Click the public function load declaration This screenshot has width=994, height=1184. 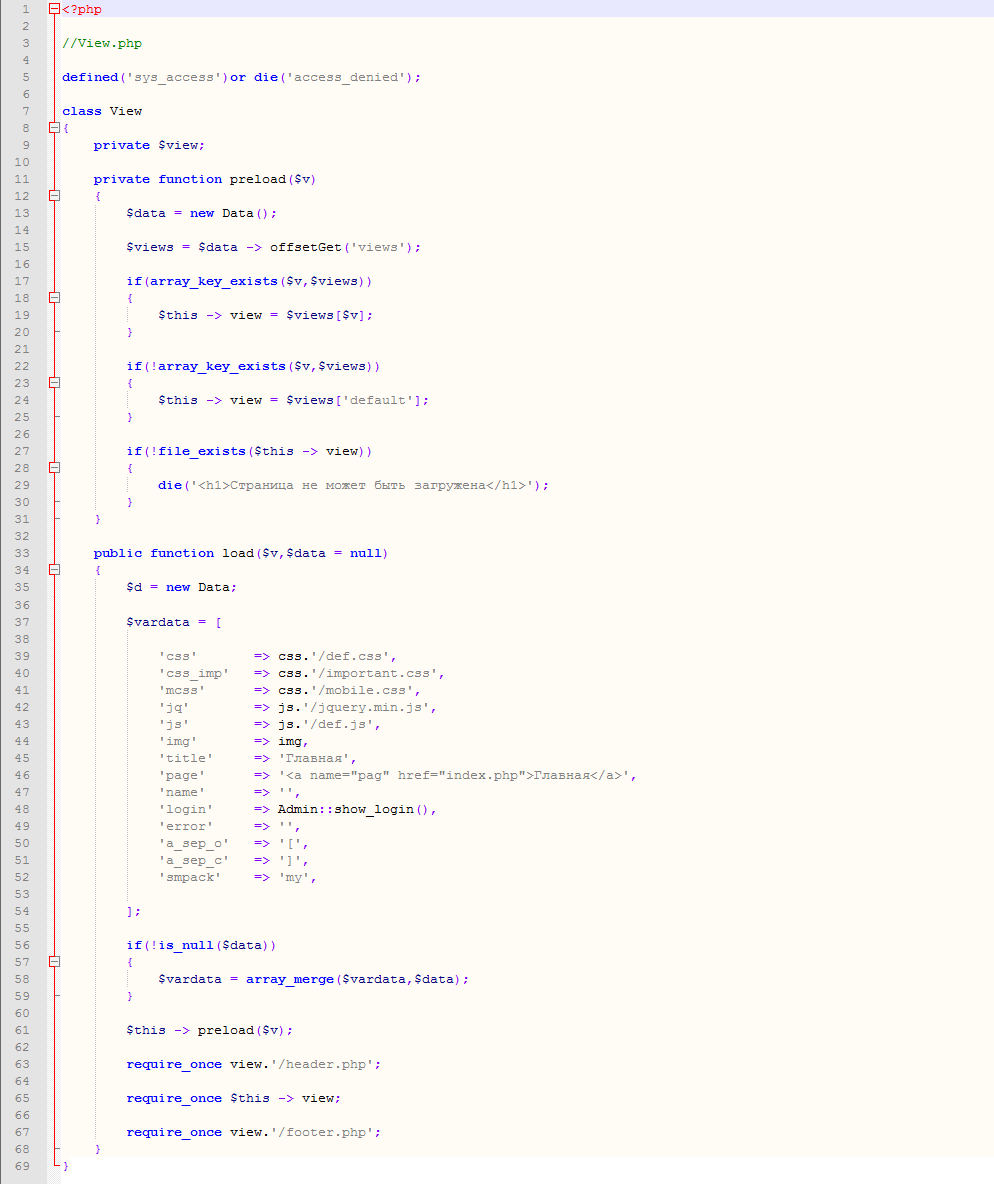tap(240, 553)
